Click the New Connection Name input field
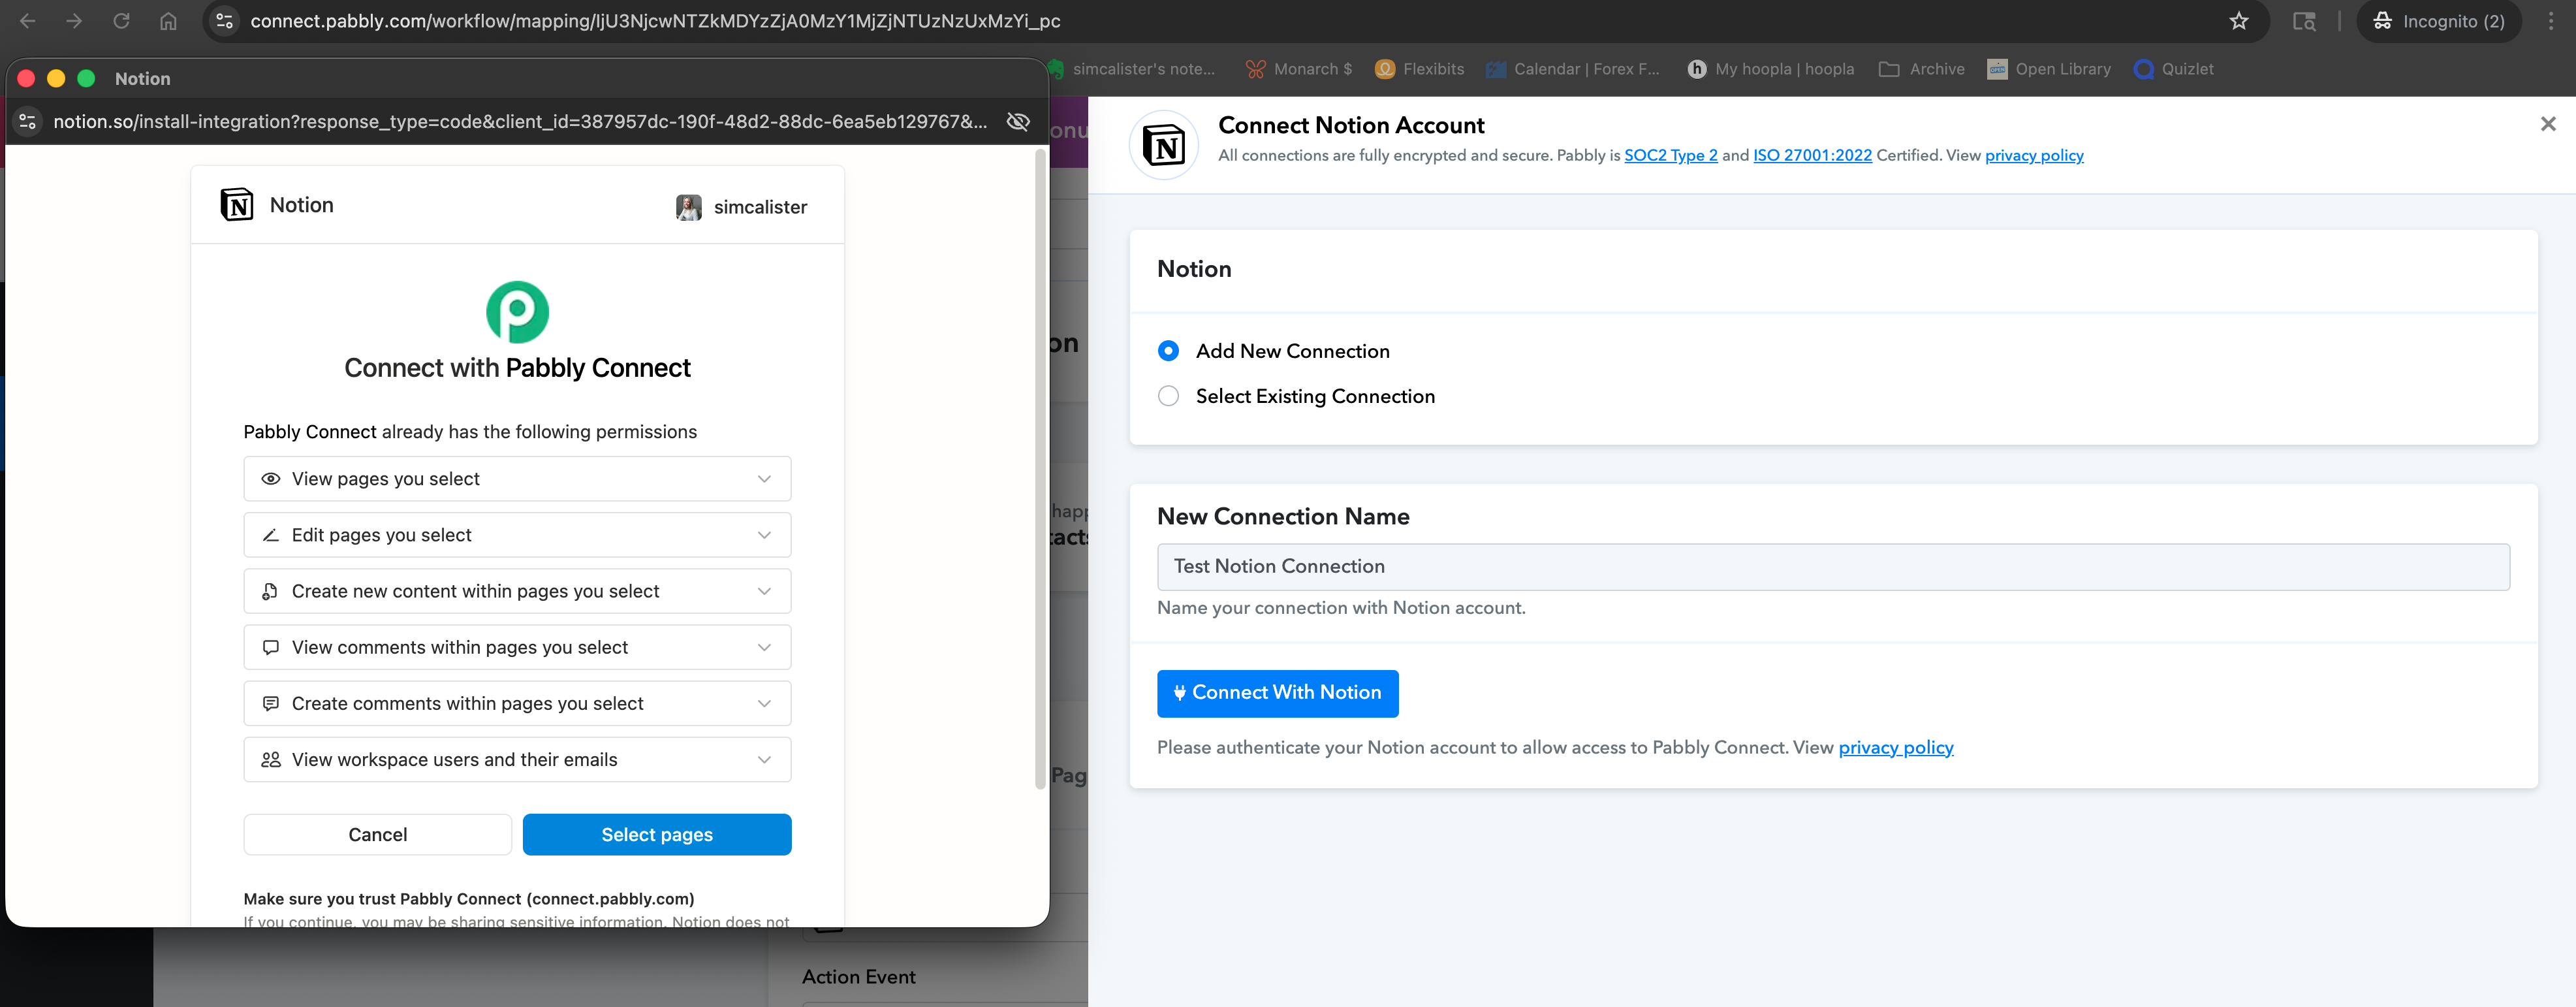The width and height of the screenshot is (2576, 1007). tap(1832, 567)
